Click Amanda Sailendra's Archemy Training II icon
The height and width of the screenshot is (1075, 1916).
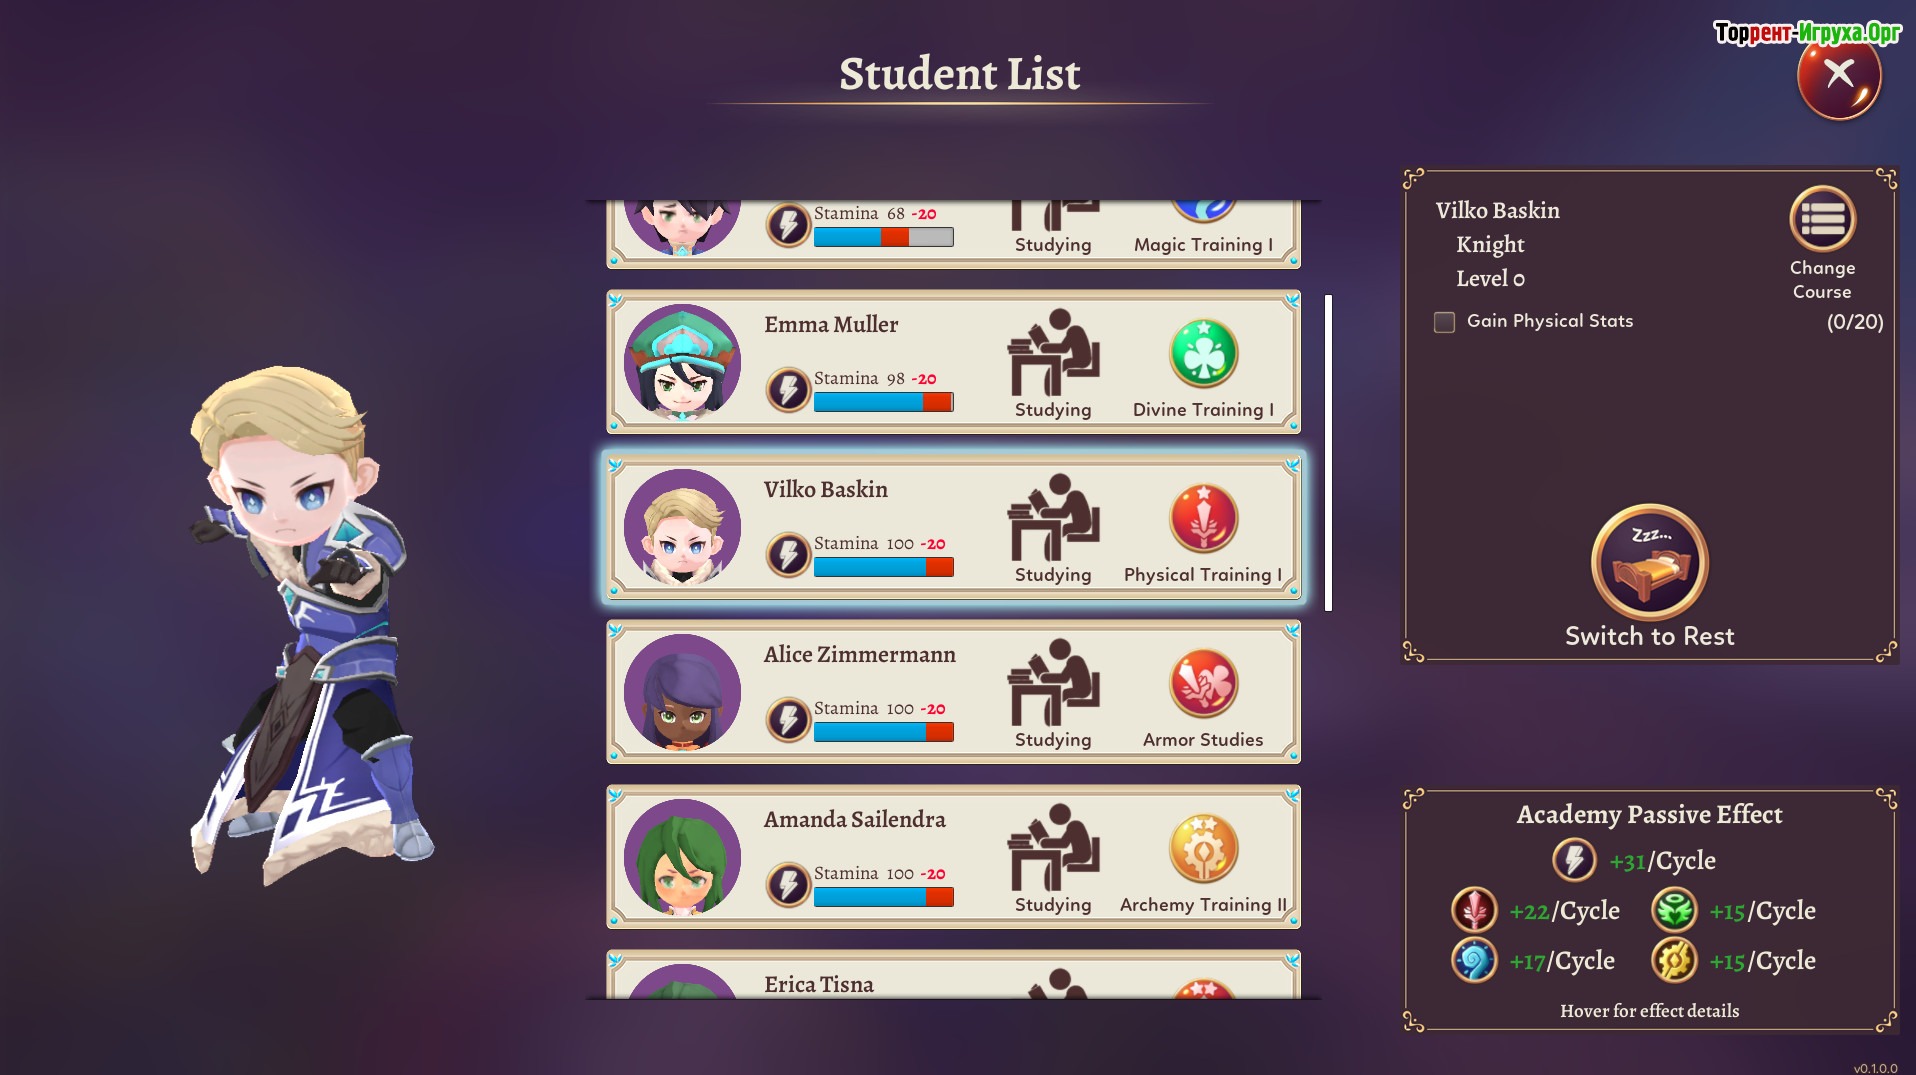coord(1203,848)
